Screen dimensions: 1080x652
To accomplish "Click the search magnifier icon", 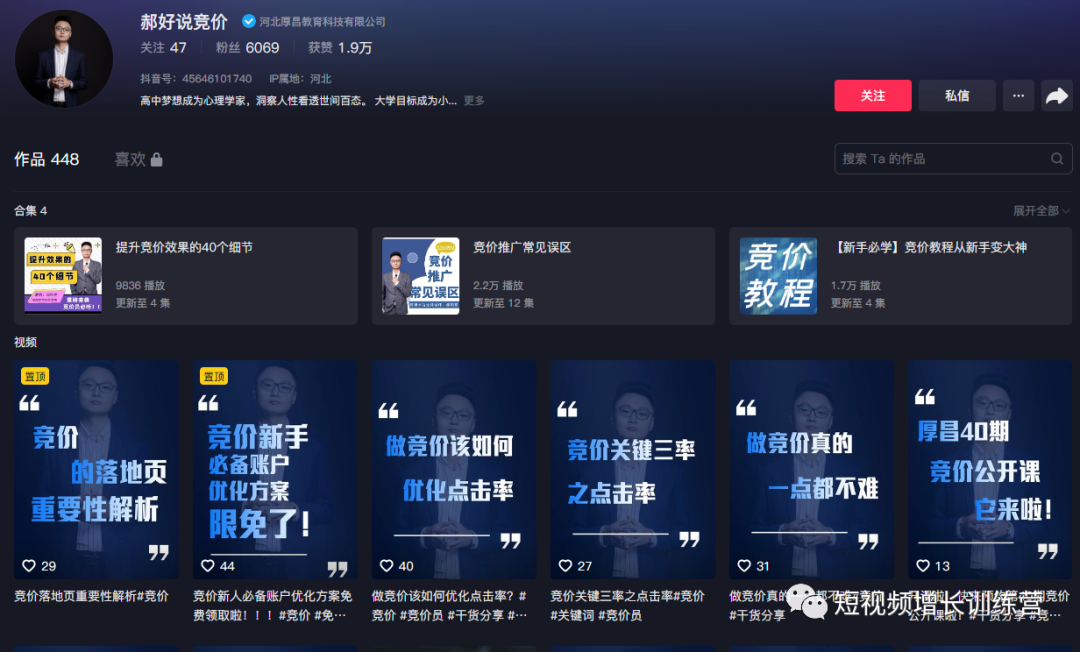I will [x=1057, y=159].
